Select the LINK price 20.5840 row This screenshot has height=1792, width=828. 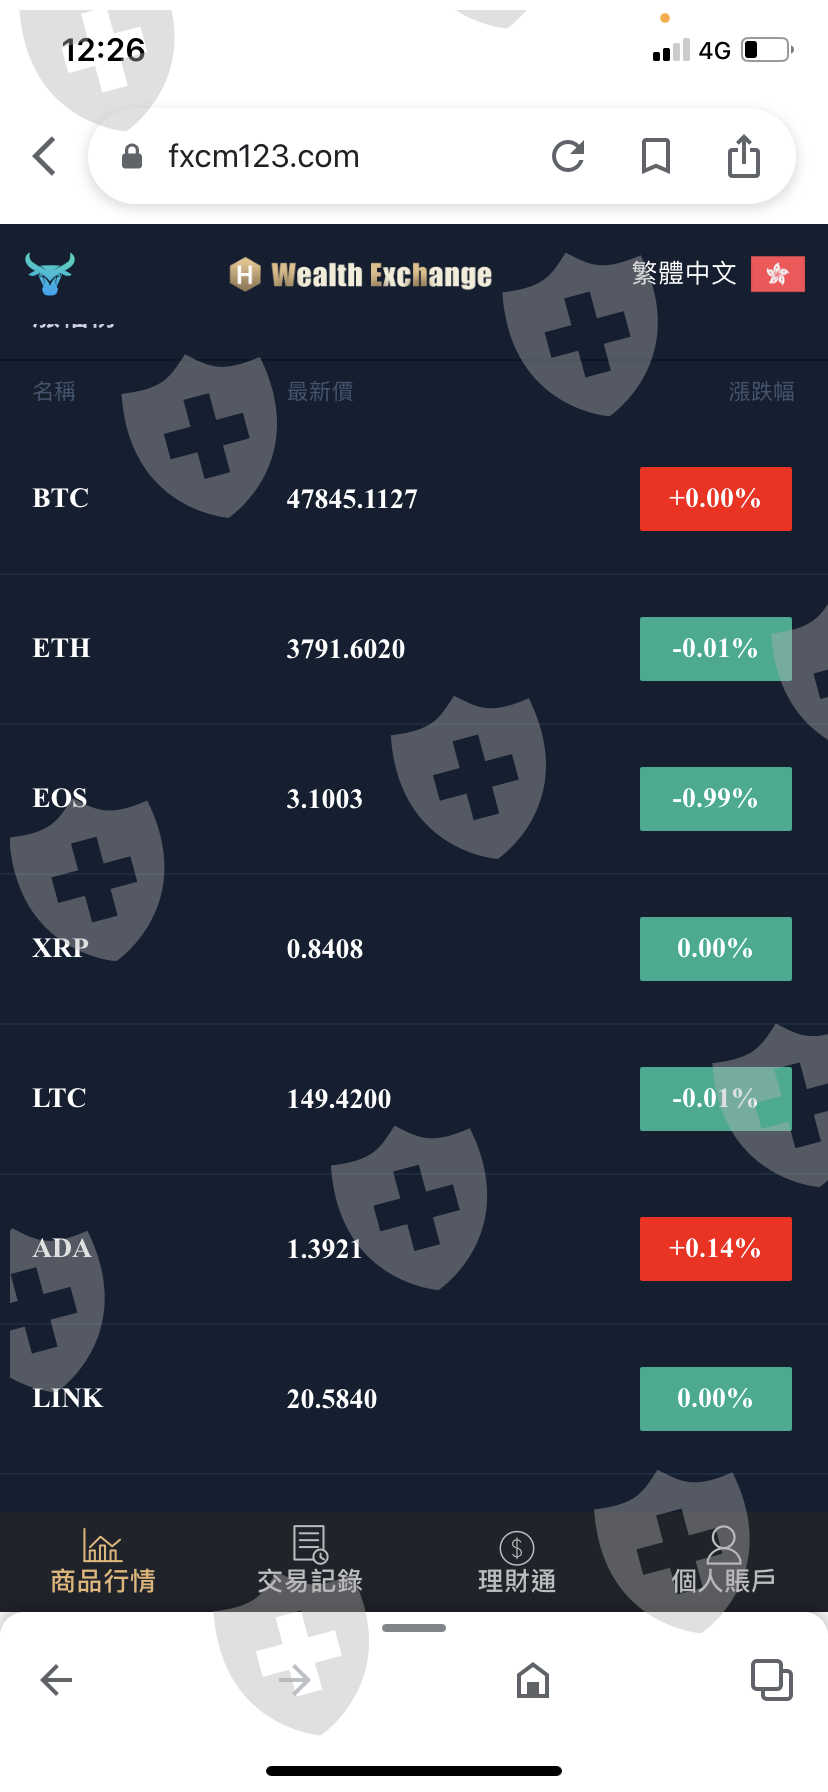332,1399
